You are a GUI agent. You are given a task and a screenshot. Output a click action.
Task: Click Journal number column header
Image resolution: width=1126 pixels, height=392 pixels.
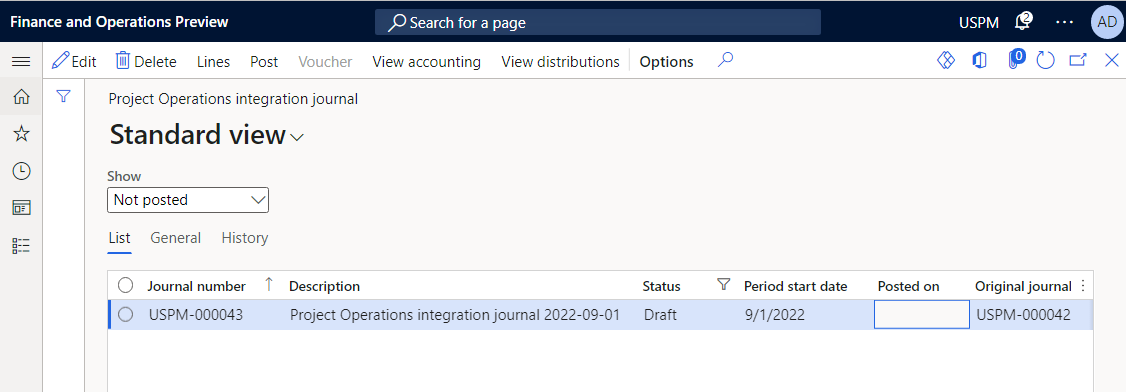196,286
